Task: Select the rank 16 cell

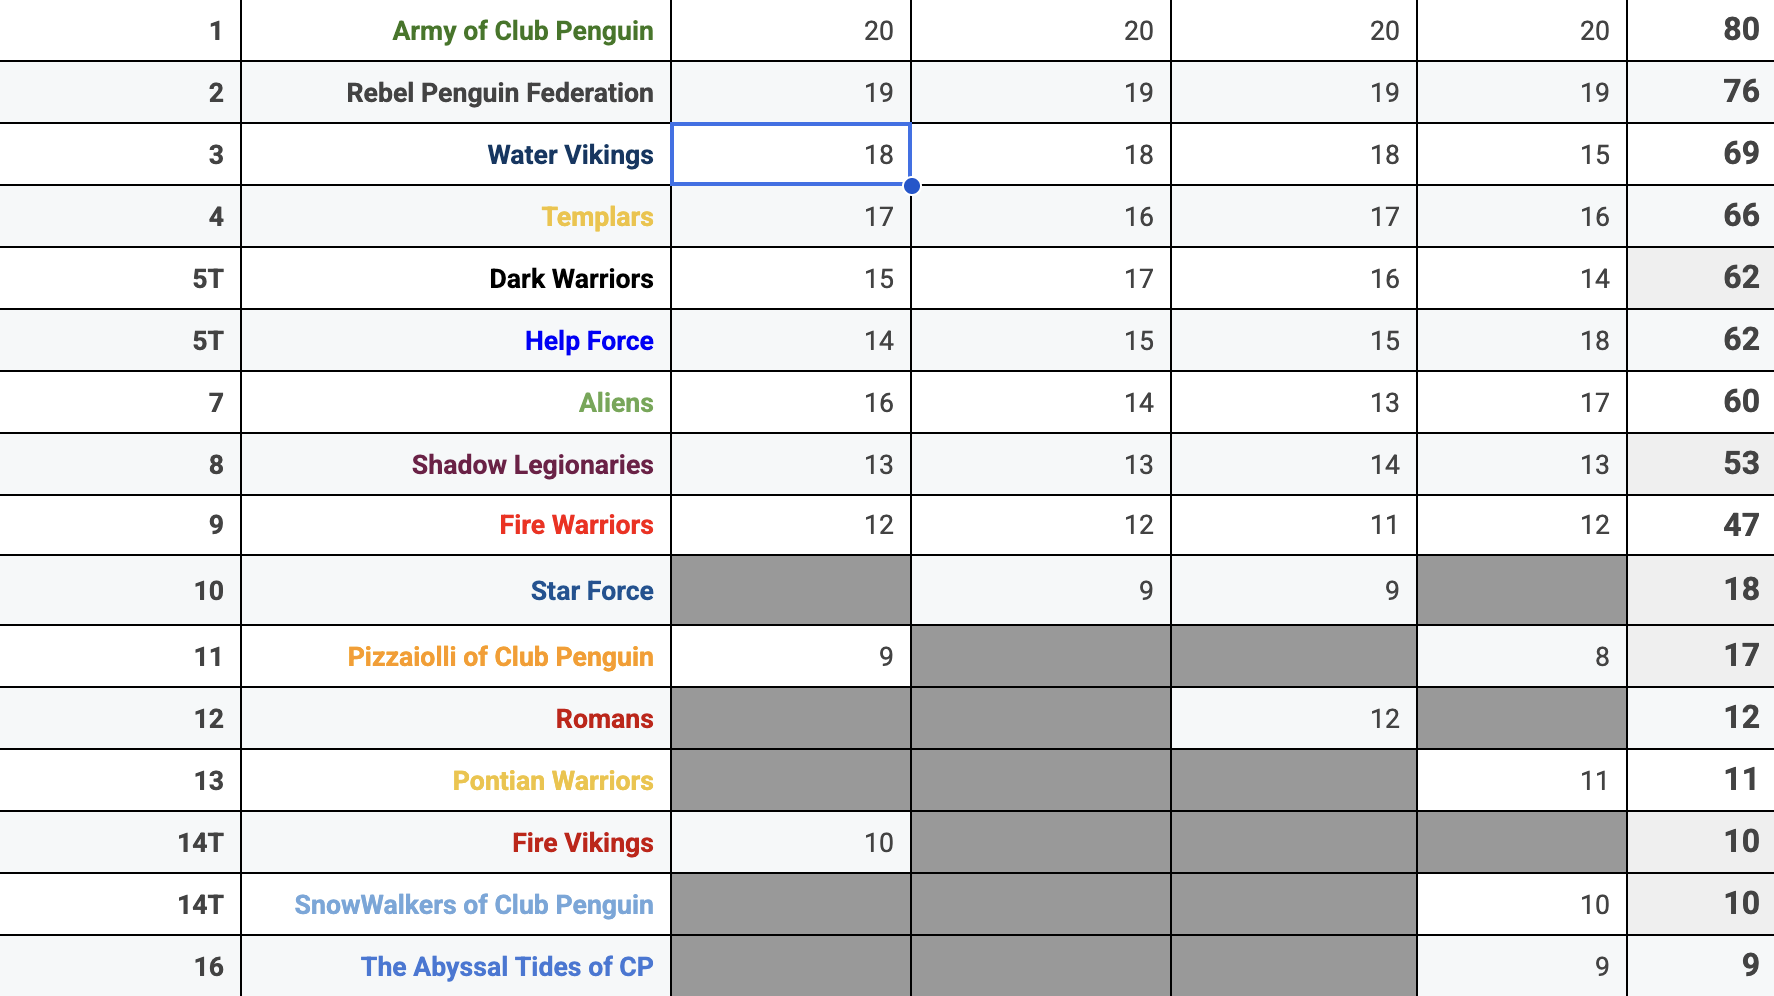Action: coord(120,967)
